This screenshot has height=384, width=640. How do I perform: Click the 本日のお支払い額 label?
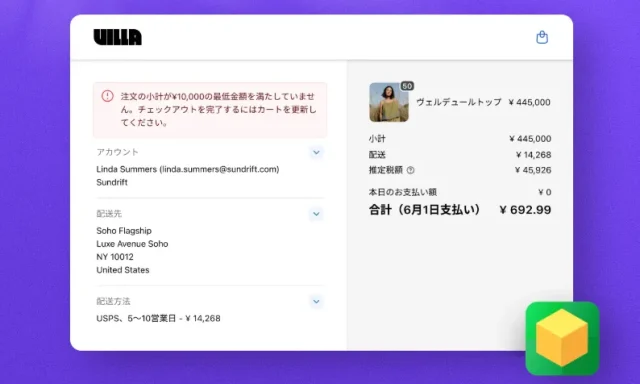pyautogui.click(x=403, y=192)
